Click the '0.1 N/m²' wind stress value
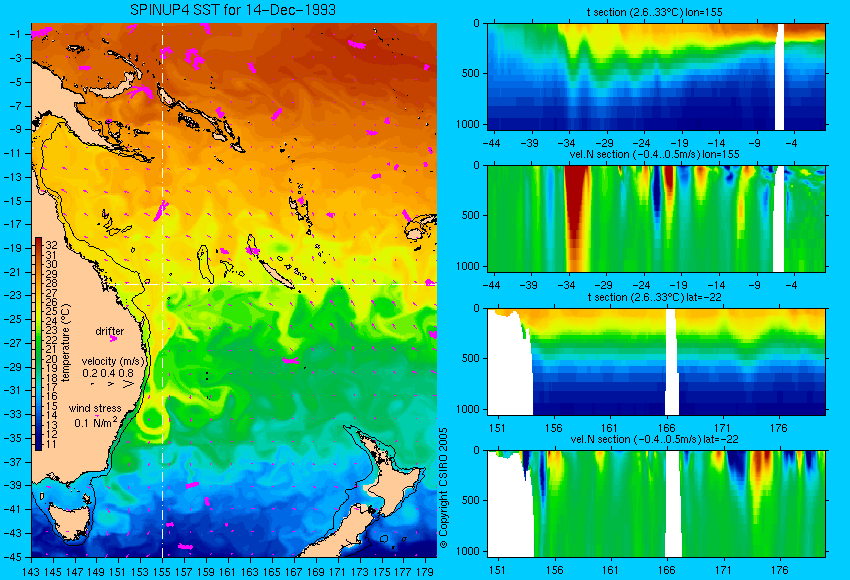The width and height of the screenshot is (850, 580). [x=96, y=422]
